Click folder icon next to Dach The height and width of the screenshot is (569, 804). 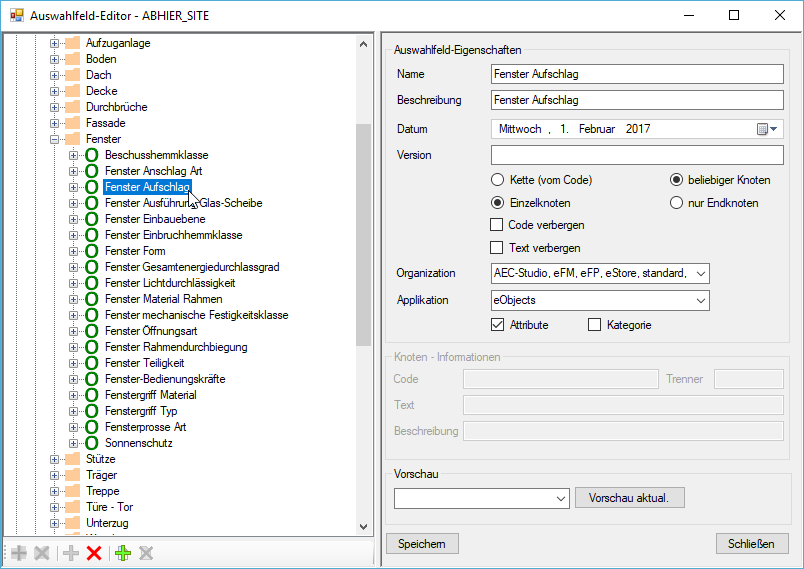pos(72,75)
